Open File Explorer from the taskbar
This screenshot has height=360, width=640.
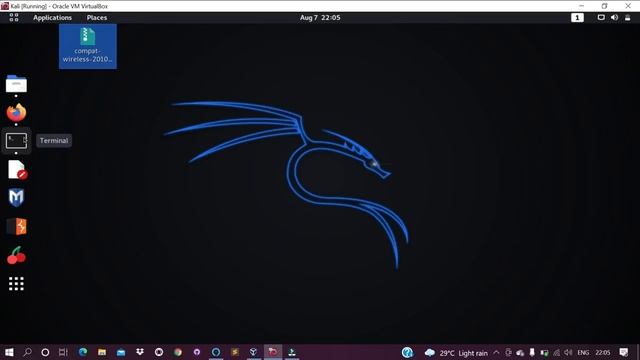click(102, 352)
